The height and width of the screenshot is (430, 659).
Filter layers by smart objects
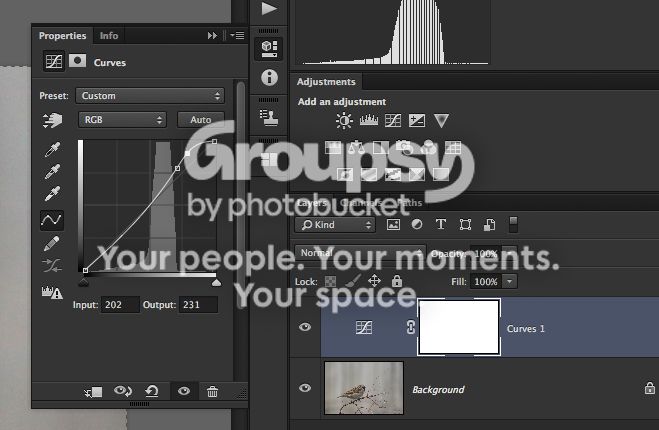[x=489, y=224]
